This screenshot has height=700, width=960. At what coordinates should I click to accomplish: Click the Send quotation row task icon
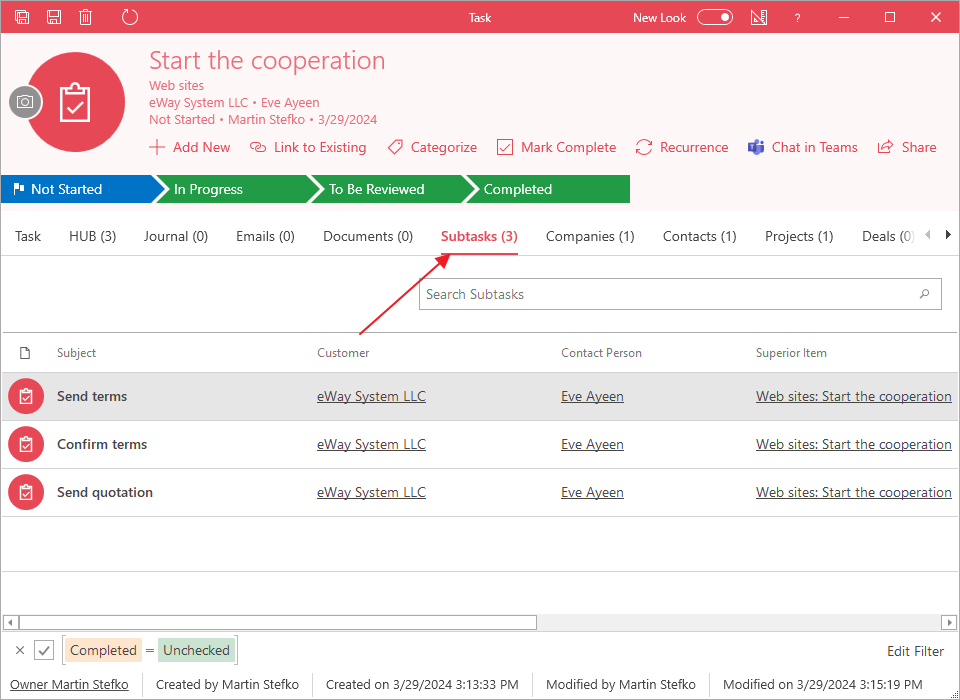point(26,492)
